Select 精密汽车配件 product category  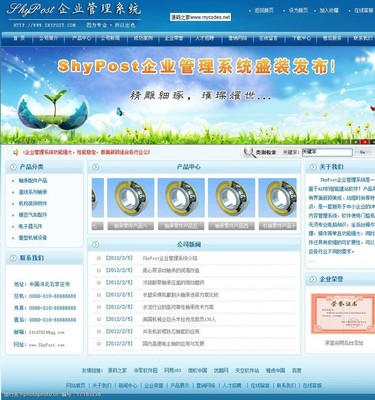(33, 215)
